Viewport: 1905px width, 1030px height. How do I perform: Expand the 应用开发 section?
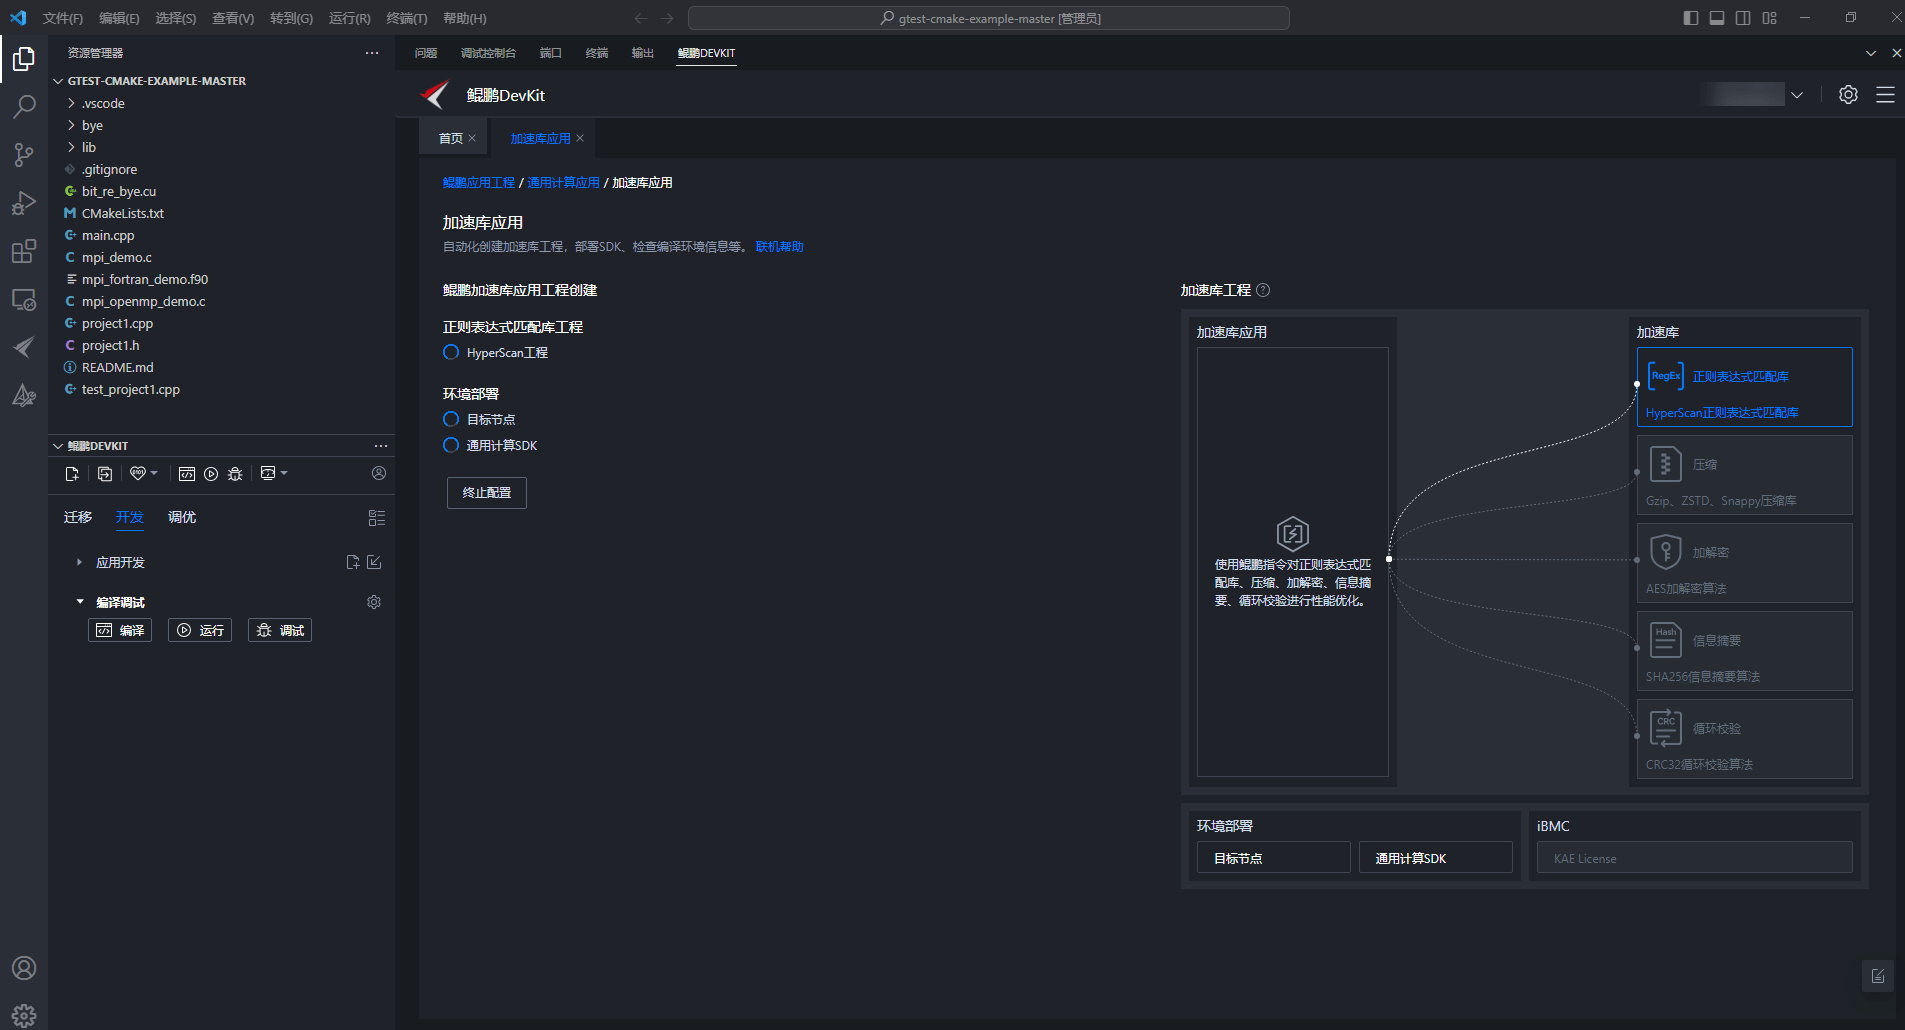tap(79, 562)
